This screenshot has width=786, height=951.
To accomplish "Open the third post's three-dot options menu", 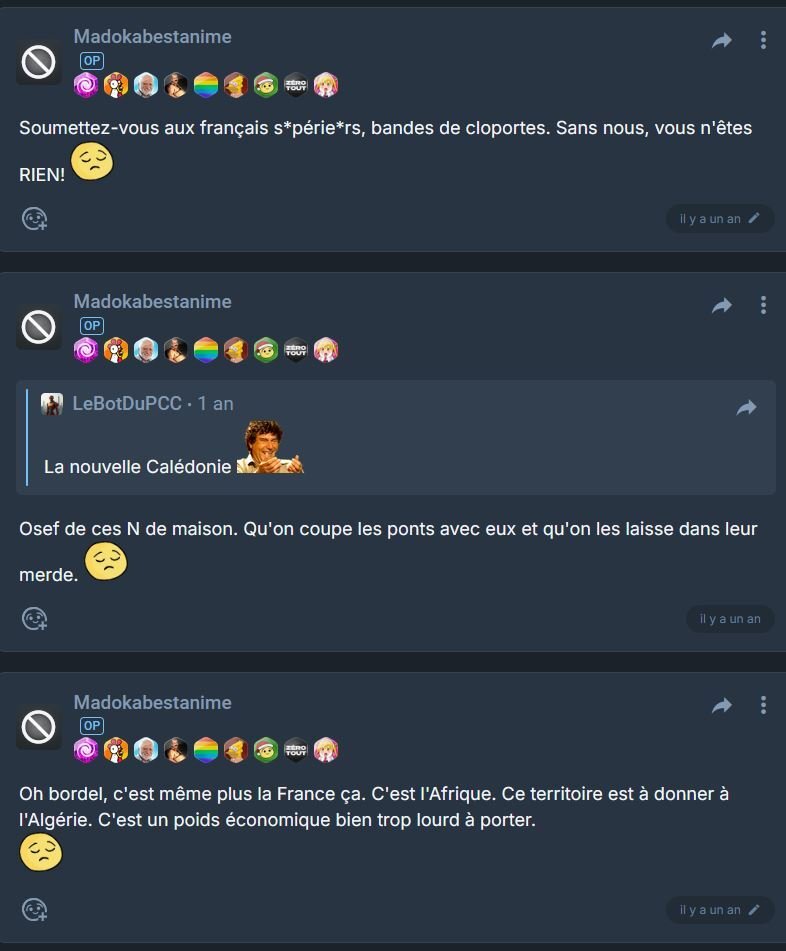I will [x=763, y=705].
